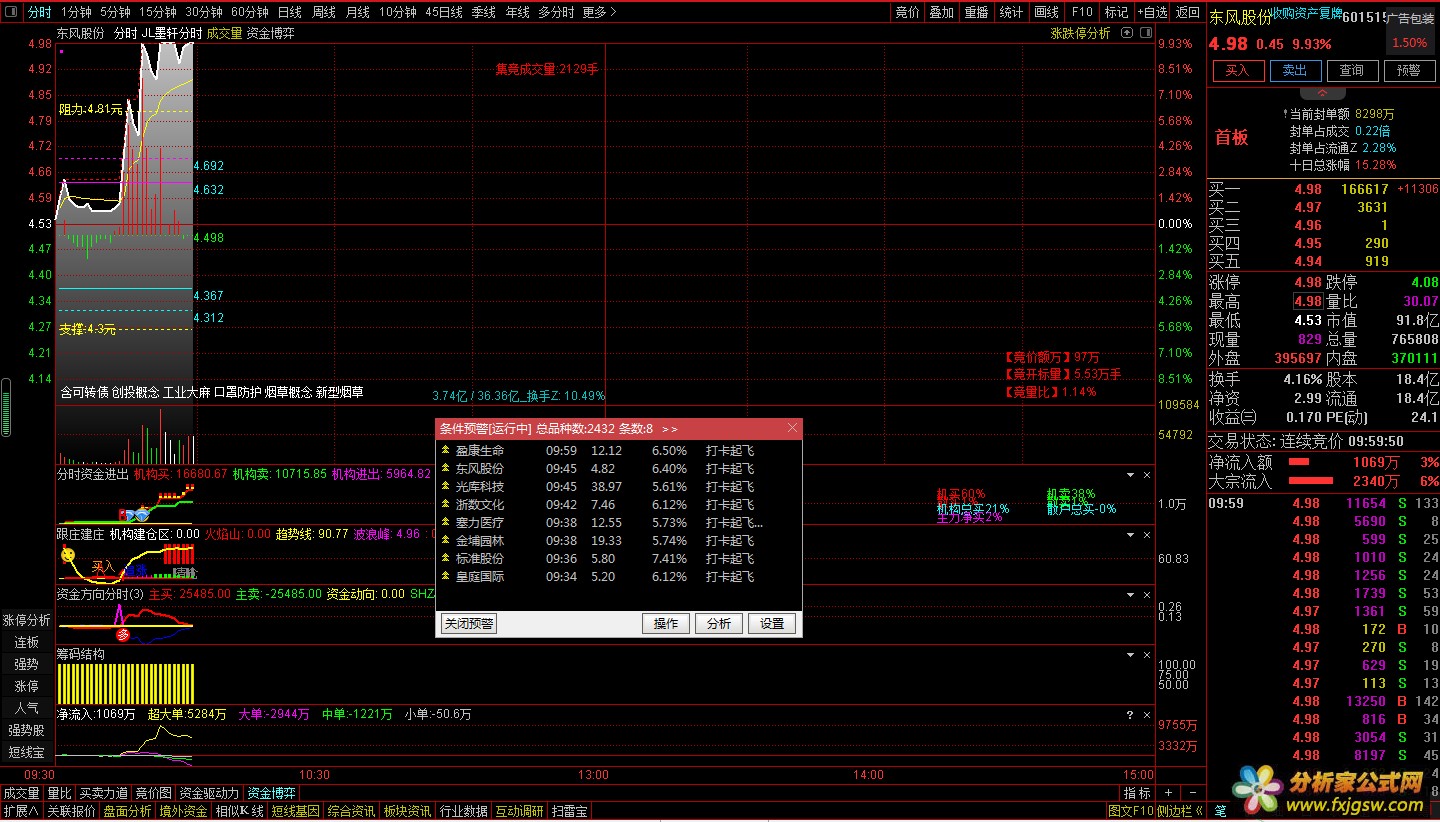The height and width of the screenshot is (822, 1440).
Task: Click the smiley face icon in 跟庄建庄 panel
Action: [x=67, y=553]
